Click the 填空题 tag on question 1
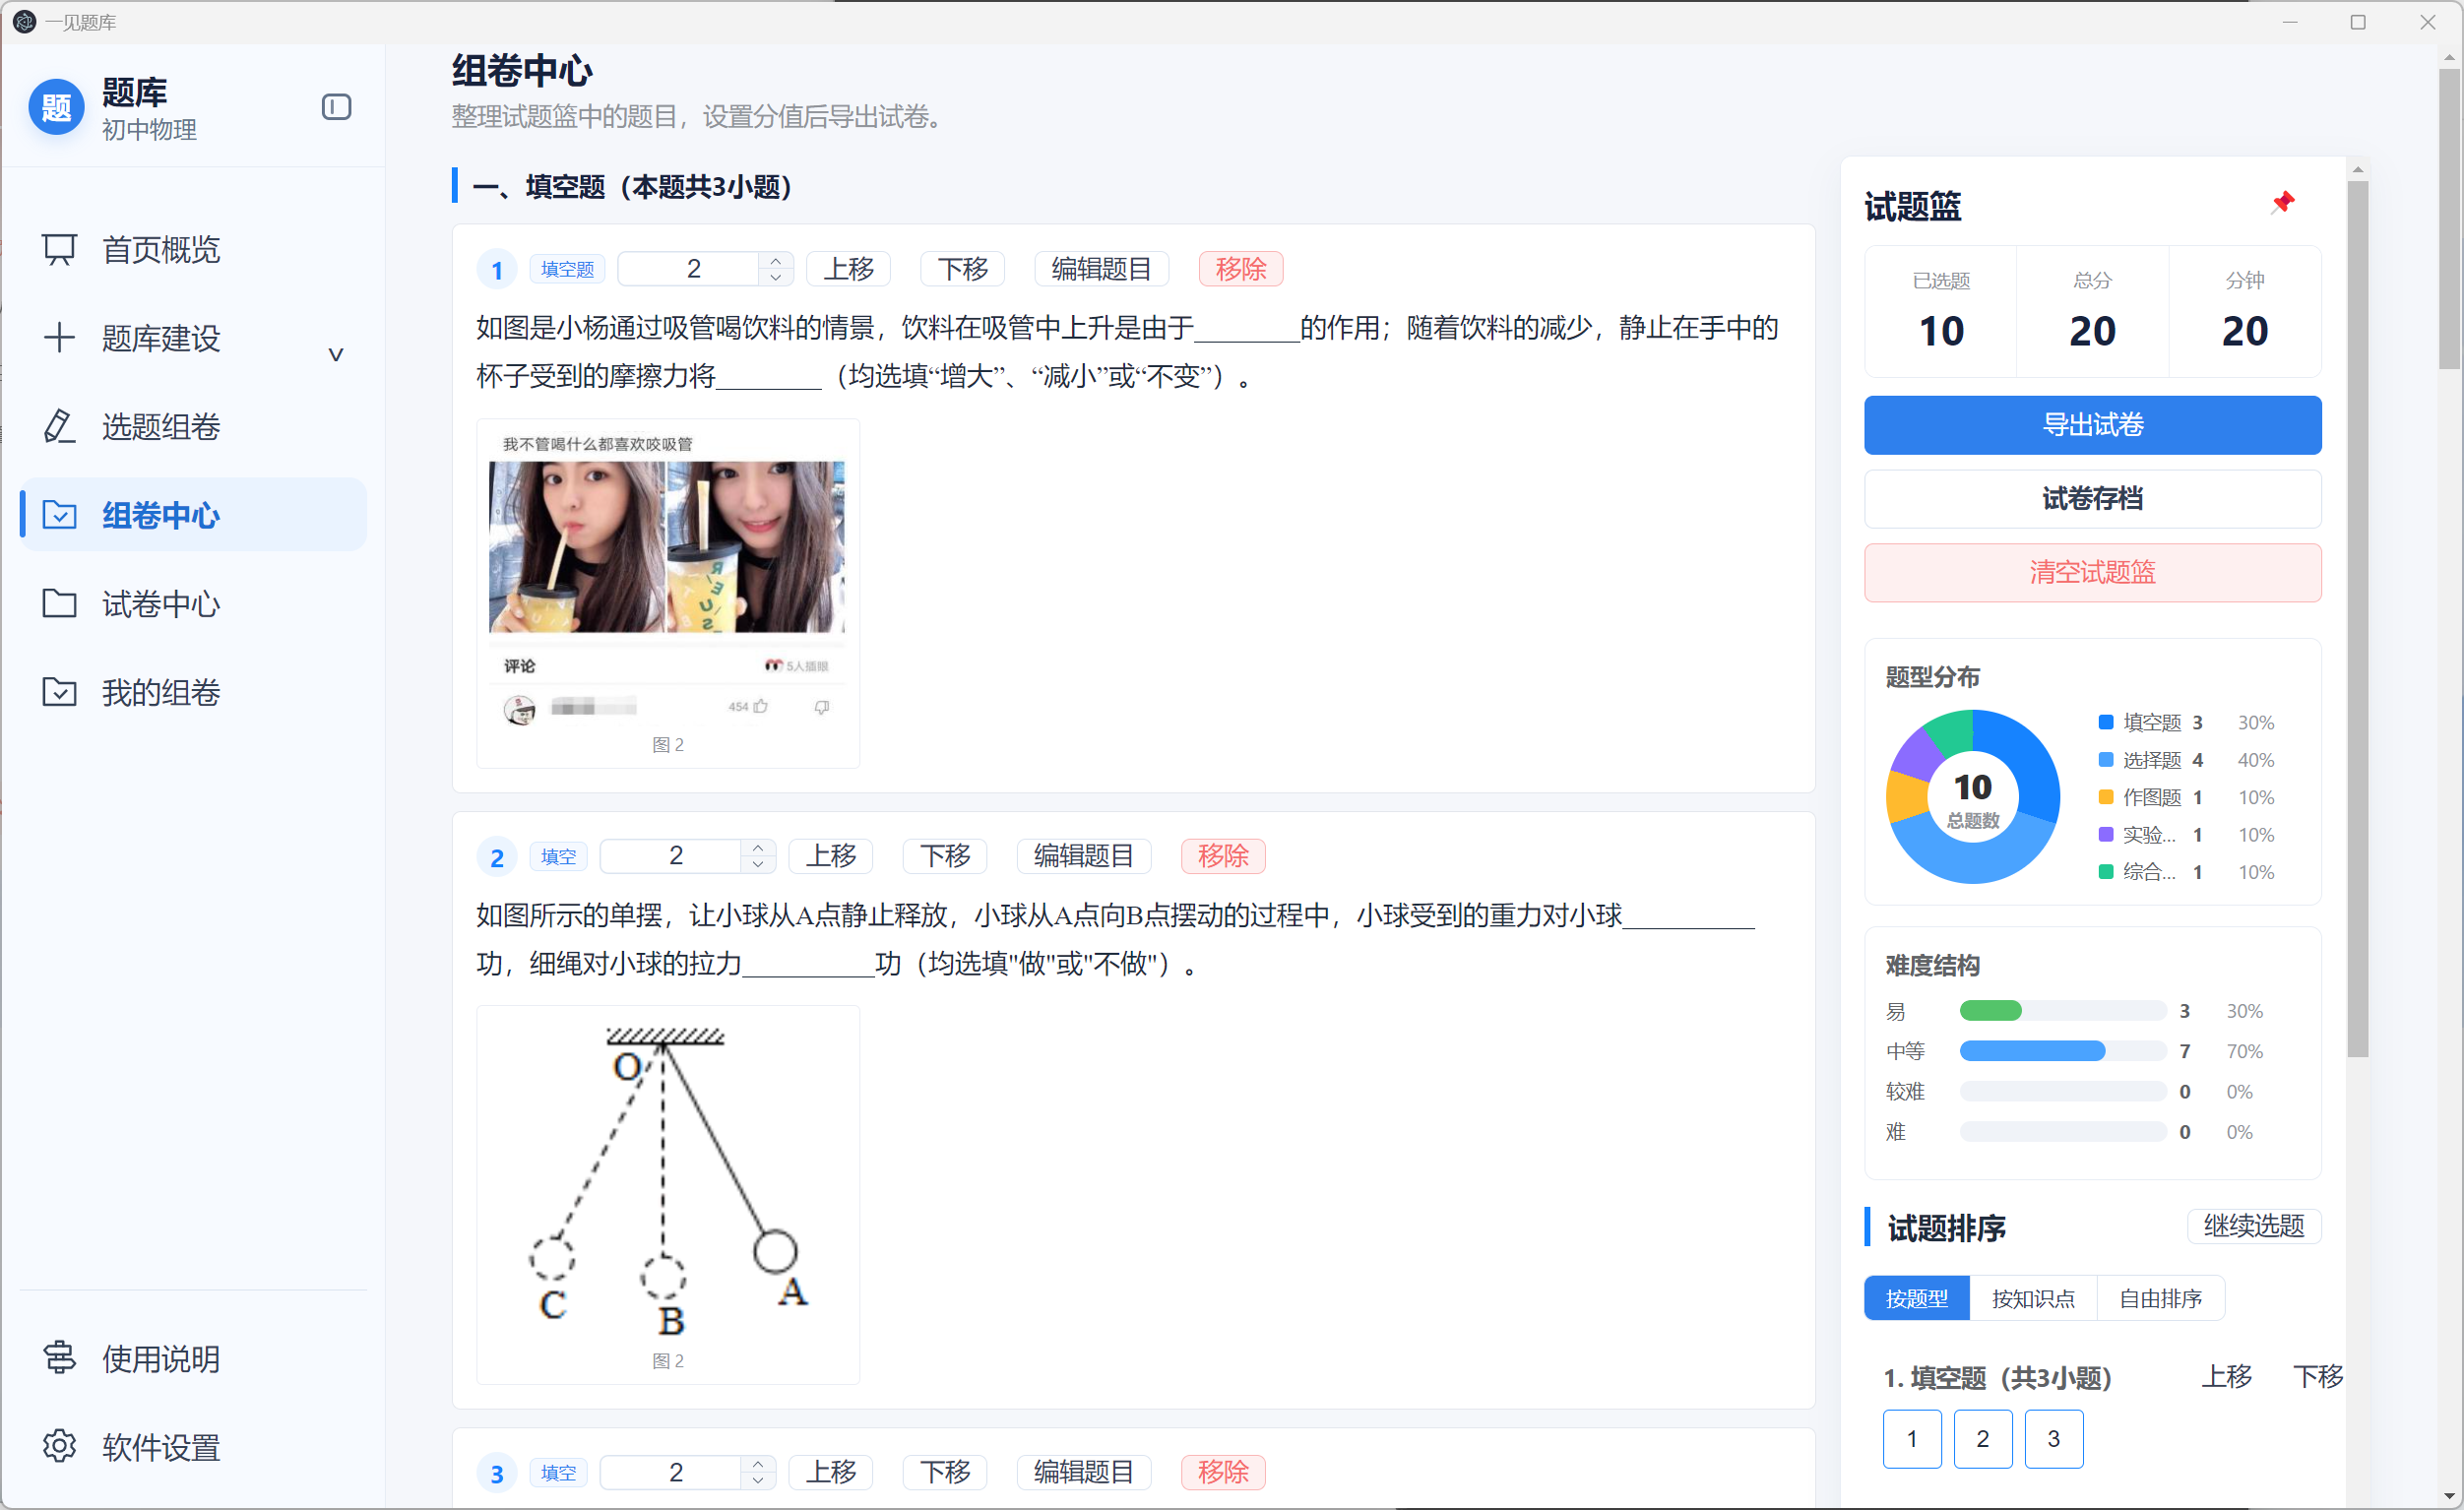2464x1510 pixels. (567, 269)
